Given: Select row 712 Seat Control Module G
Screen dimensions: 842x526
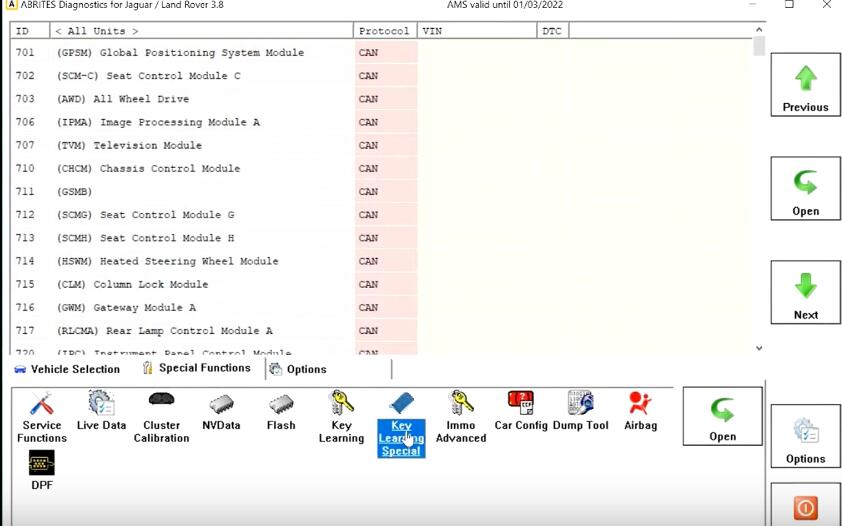Looking at the screenshot, I should (x=381, y=215).
